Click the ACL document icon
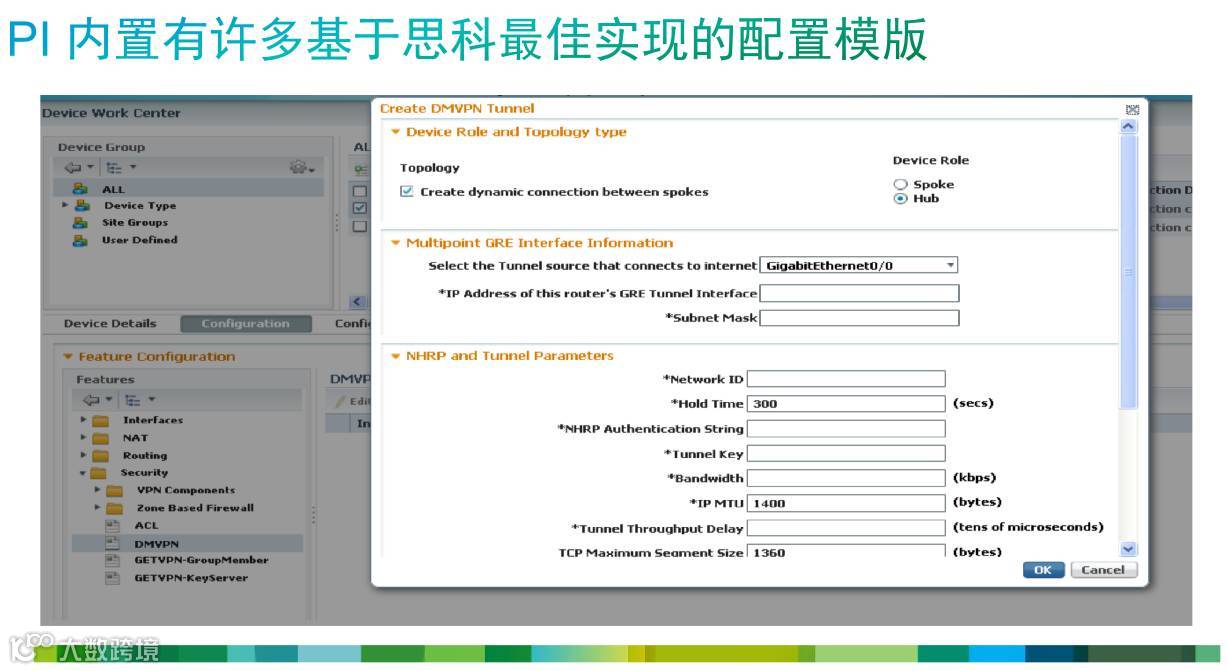This screenshot has height=671, width=1227. coord(113,525)
